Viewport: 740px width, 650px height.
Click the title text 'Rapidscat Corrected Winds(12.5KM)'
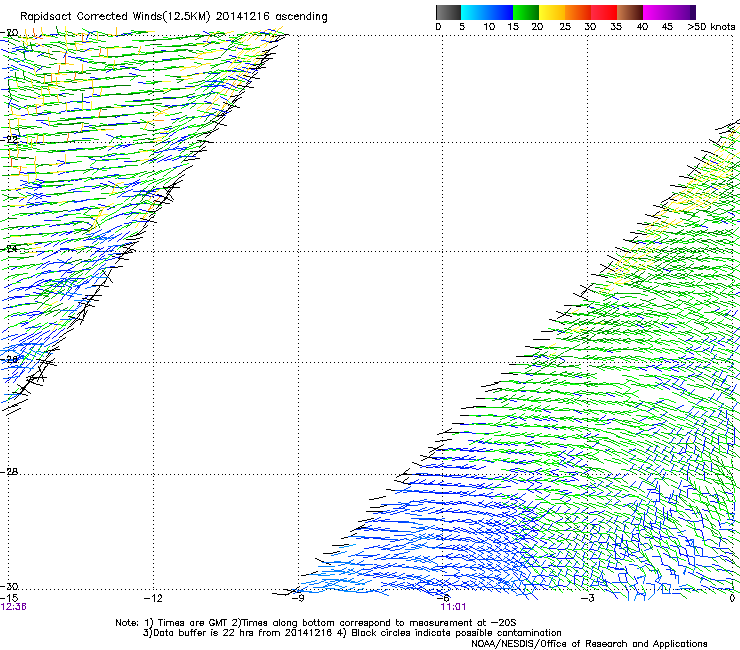pyautogui.click(x=115, y=16)
